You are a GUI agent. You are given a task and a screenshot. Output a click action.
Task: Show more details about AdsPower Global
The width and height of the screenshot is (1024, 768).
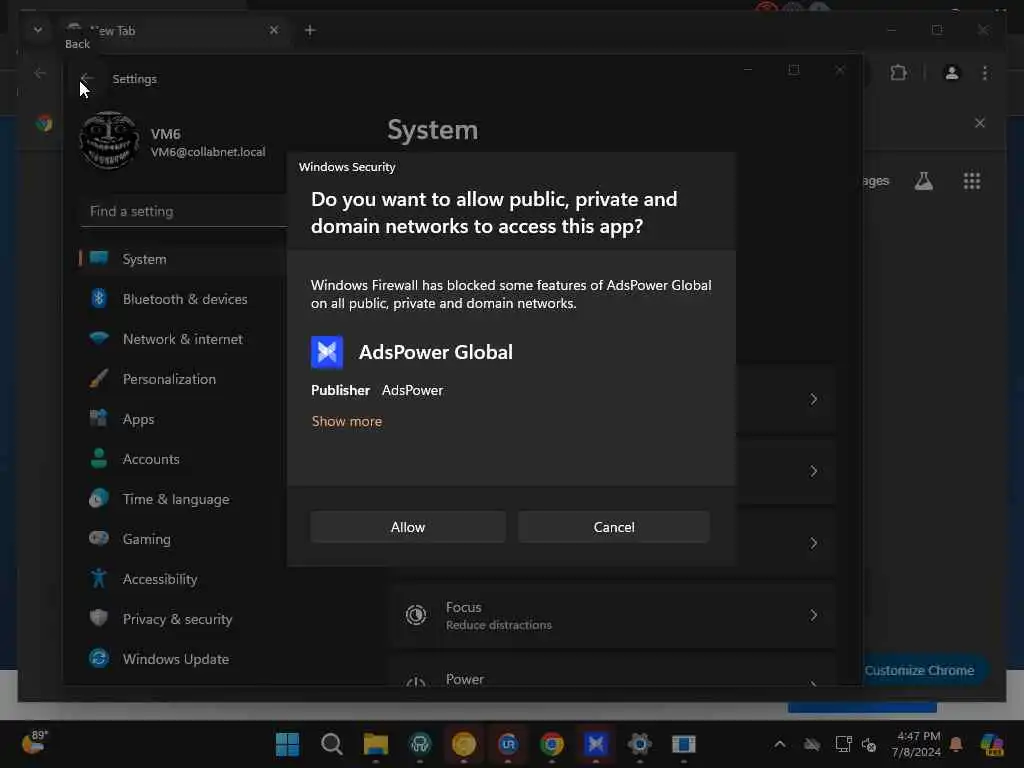click(347, 421)
